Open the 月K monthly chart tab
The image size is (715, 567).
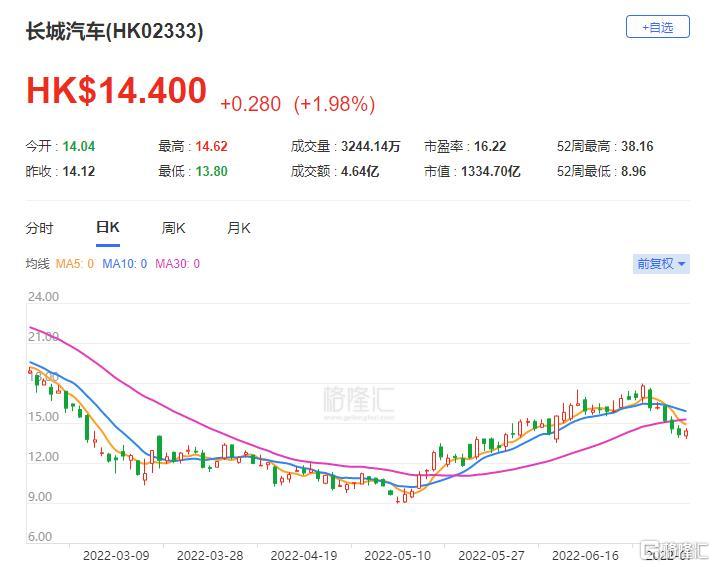[x=239, y=228]
